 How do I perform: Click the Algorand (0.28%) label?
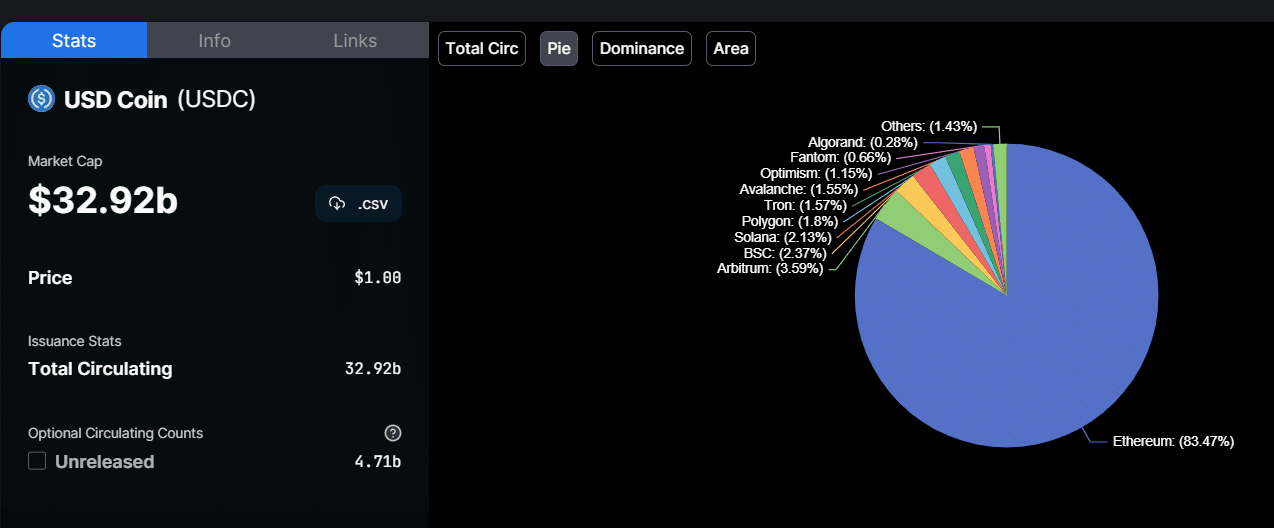[x=862, y=142]
